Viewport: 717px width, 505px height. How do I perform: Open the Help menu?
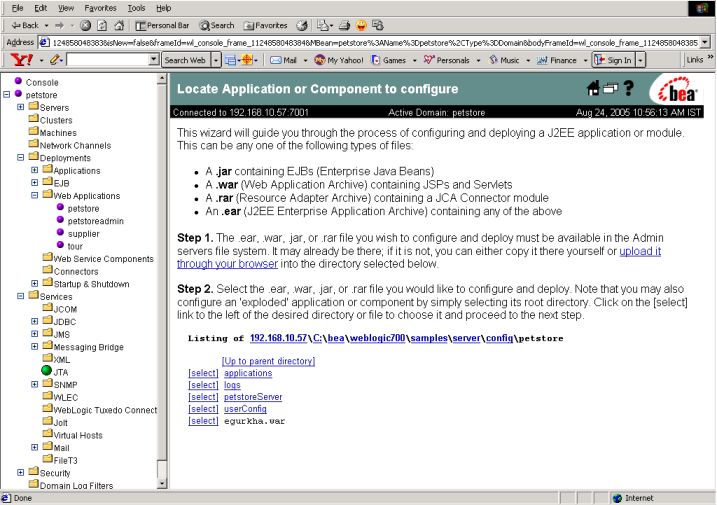pyautogui.click(x=164, y=8)
